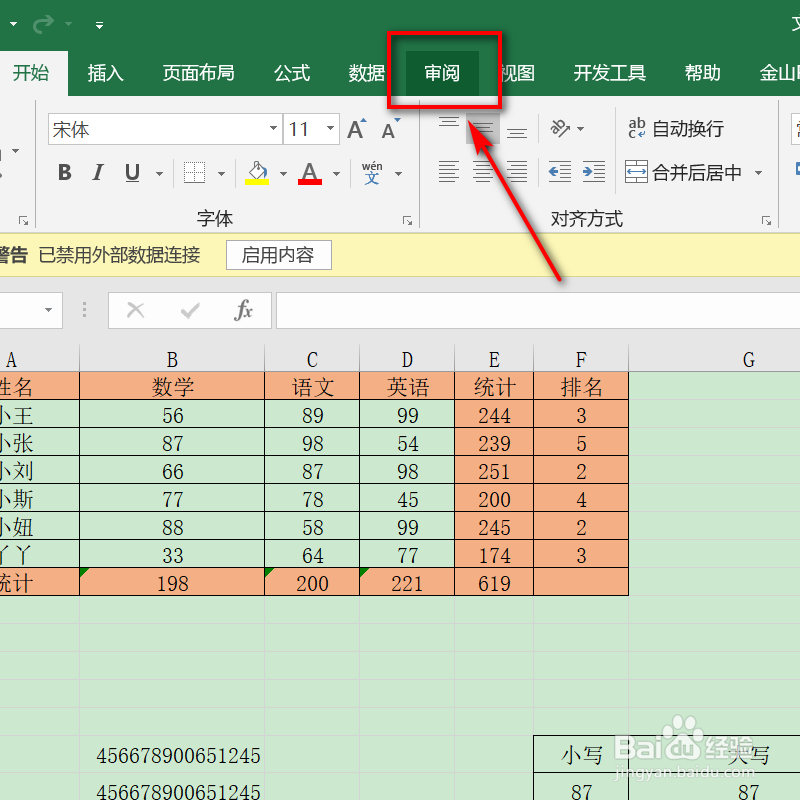The height and width of the screenshot is (800, 800).
Task: Toggle Bold formatting
Action: 64,172
